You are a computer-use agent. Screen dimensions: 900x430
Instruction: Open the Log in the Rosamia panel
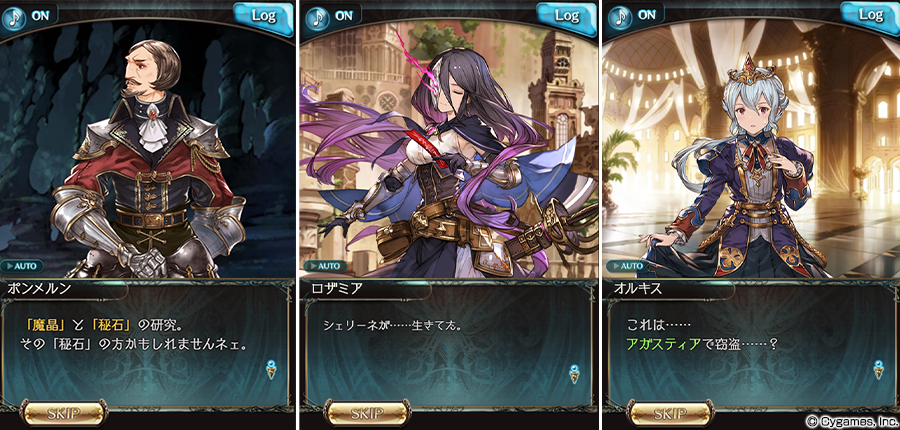pos(567,17)
